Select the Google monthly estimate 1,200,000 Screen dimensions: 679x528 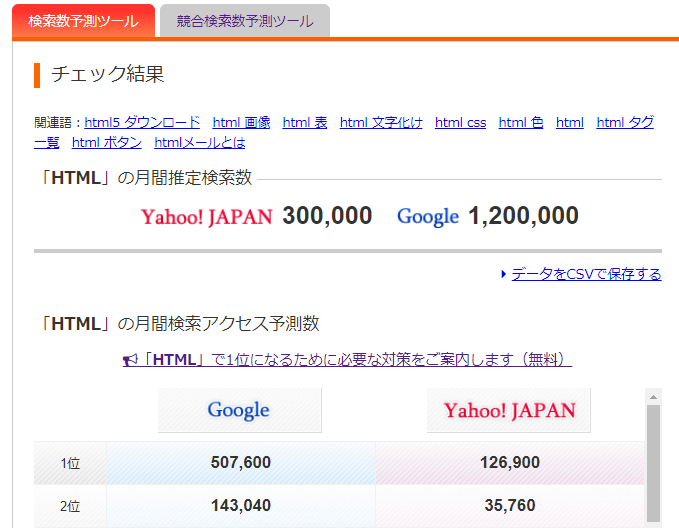click(x=524, y=216)
